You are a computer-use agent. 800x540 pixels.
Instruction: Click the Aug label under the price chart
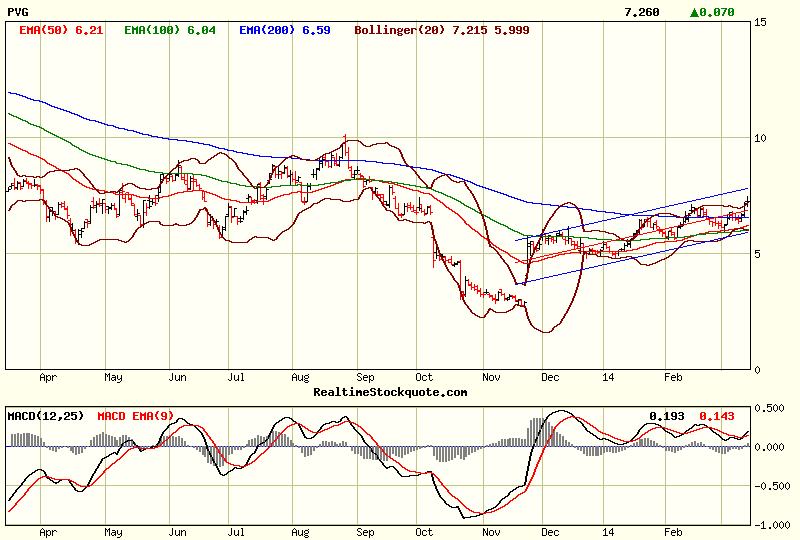click(300, 378)
